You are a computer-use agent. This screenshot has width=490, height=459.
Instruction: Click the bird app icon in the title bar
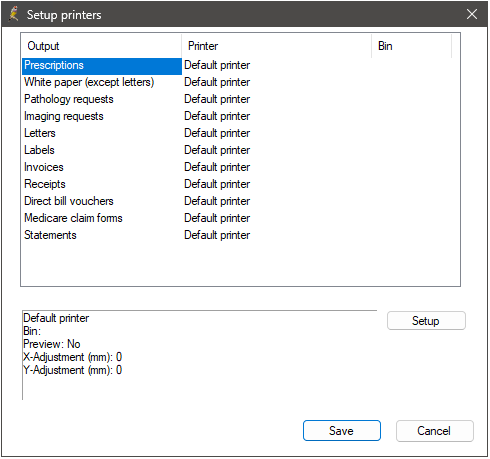[x=14, y=14]
